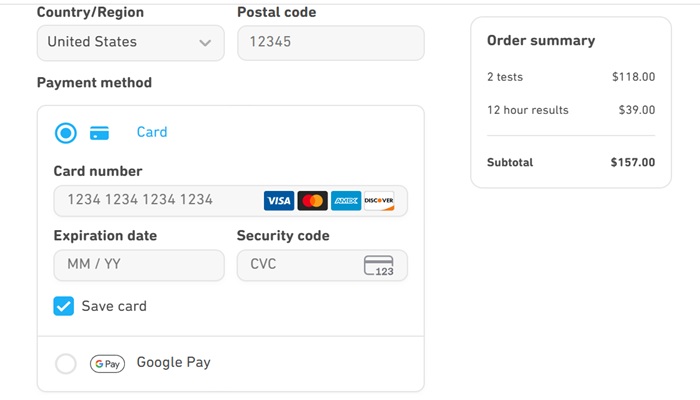The image size is (700, 400).
Task: Click the Subtotal $157.00 amount
Action: pos(632,162)
